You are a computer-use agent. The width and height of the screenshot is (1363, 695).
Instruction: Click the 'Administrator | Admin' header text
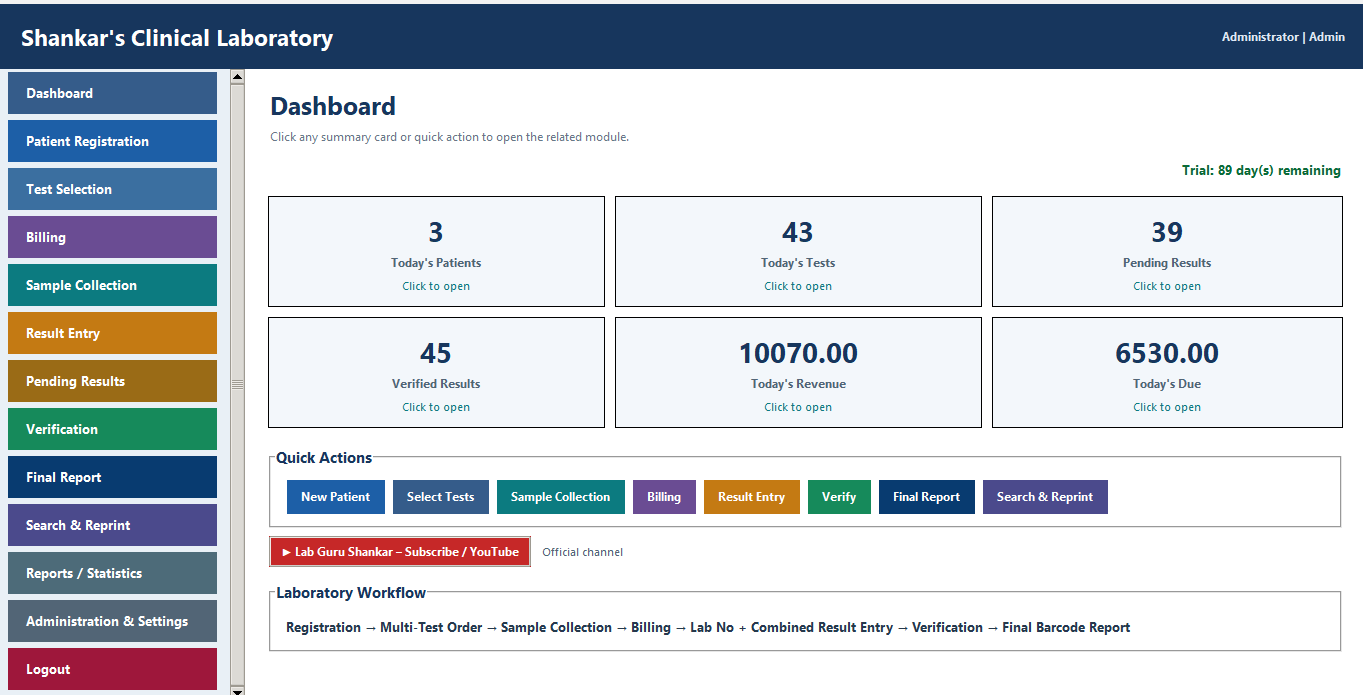tap(1283, 37)
